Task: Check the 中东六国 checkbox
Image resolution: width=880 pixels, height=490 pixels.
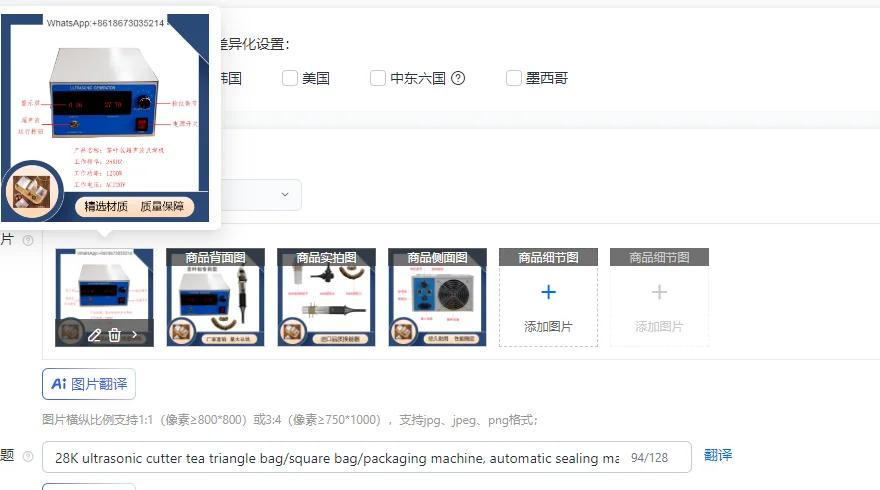Action: point(378,78)
